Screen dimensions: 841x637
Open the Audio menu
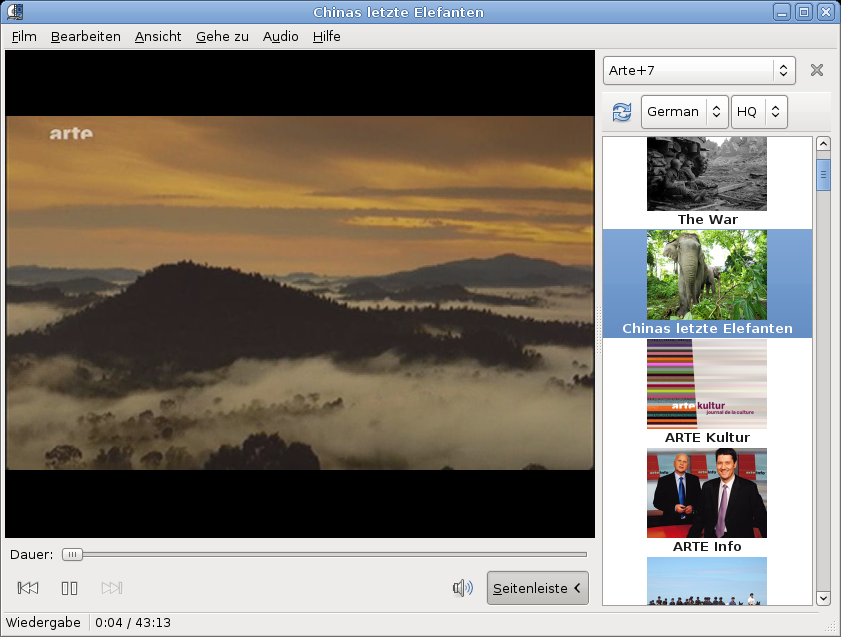tap(281, 36)
